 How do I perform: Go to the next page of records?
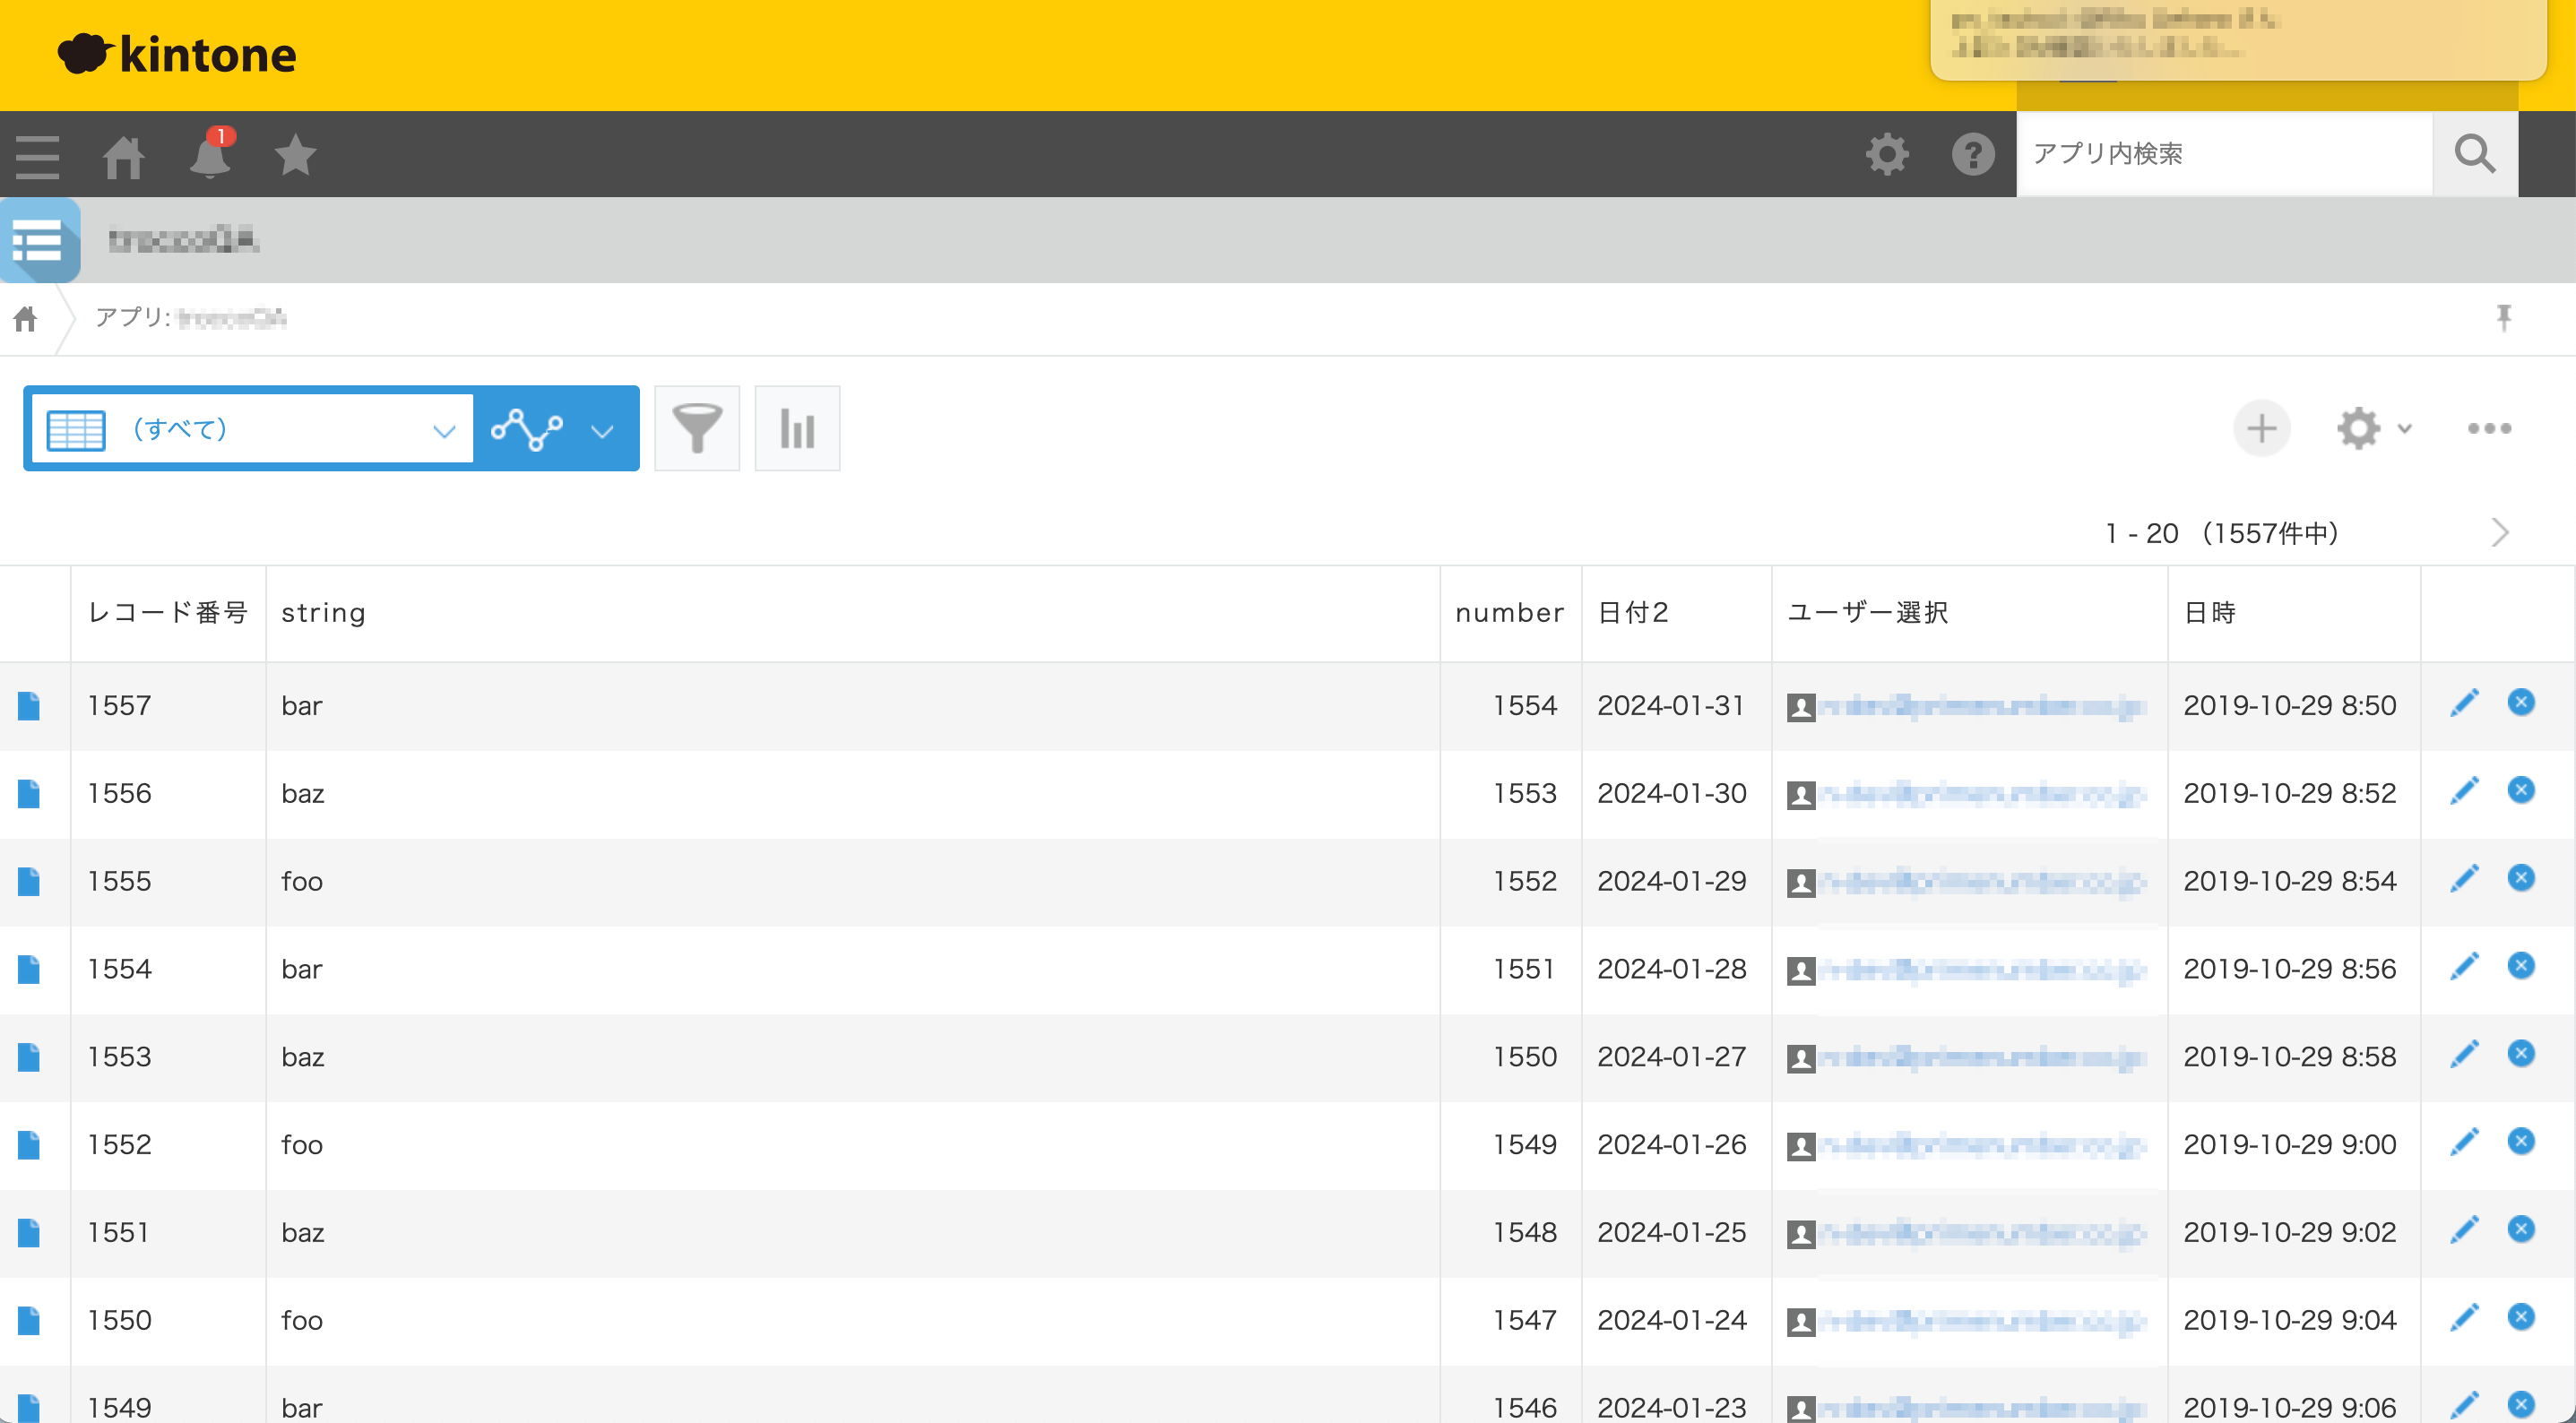(x=2499, y=532)
